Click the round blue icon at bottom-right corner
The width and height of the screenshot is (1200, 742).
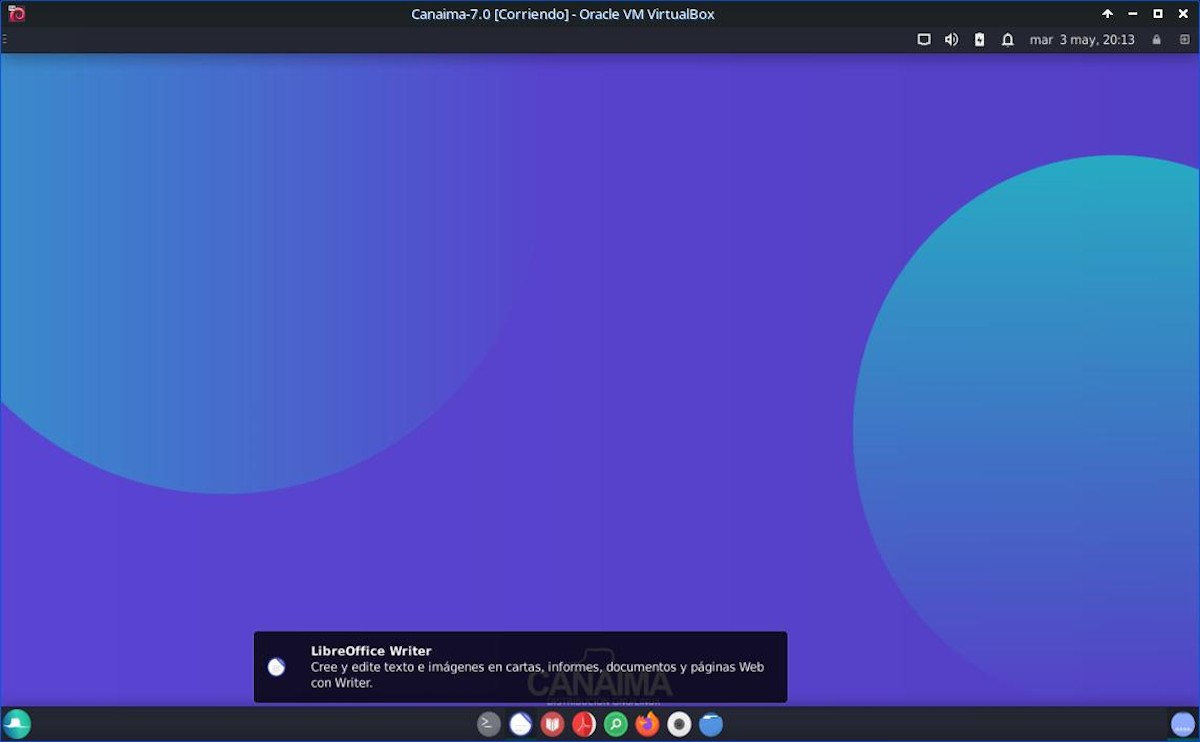click(x=1183, y=724)
